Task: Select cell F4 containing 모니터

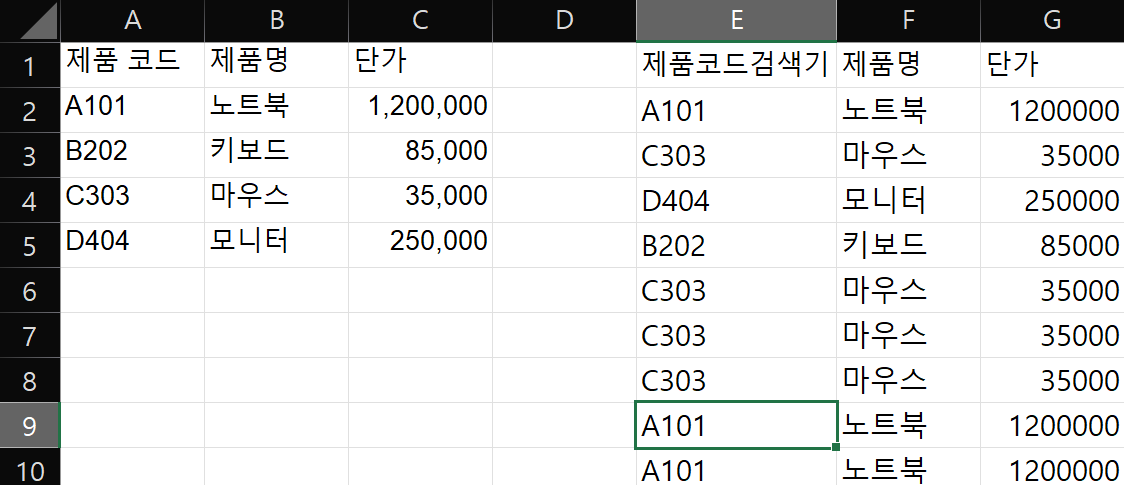Action: coord(908,201)
